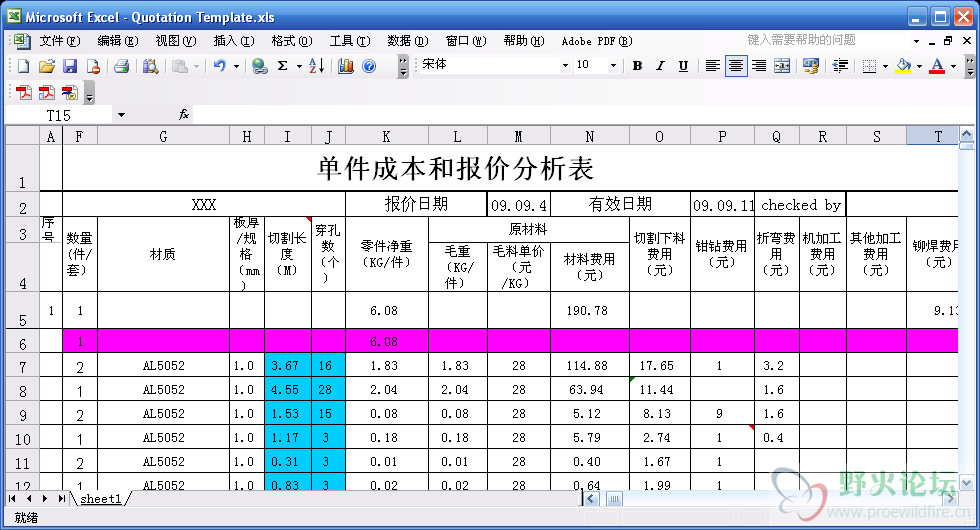Click the Merge and Center icon
The height and width of the screenshot is (530, 980).
click(782, 66)
